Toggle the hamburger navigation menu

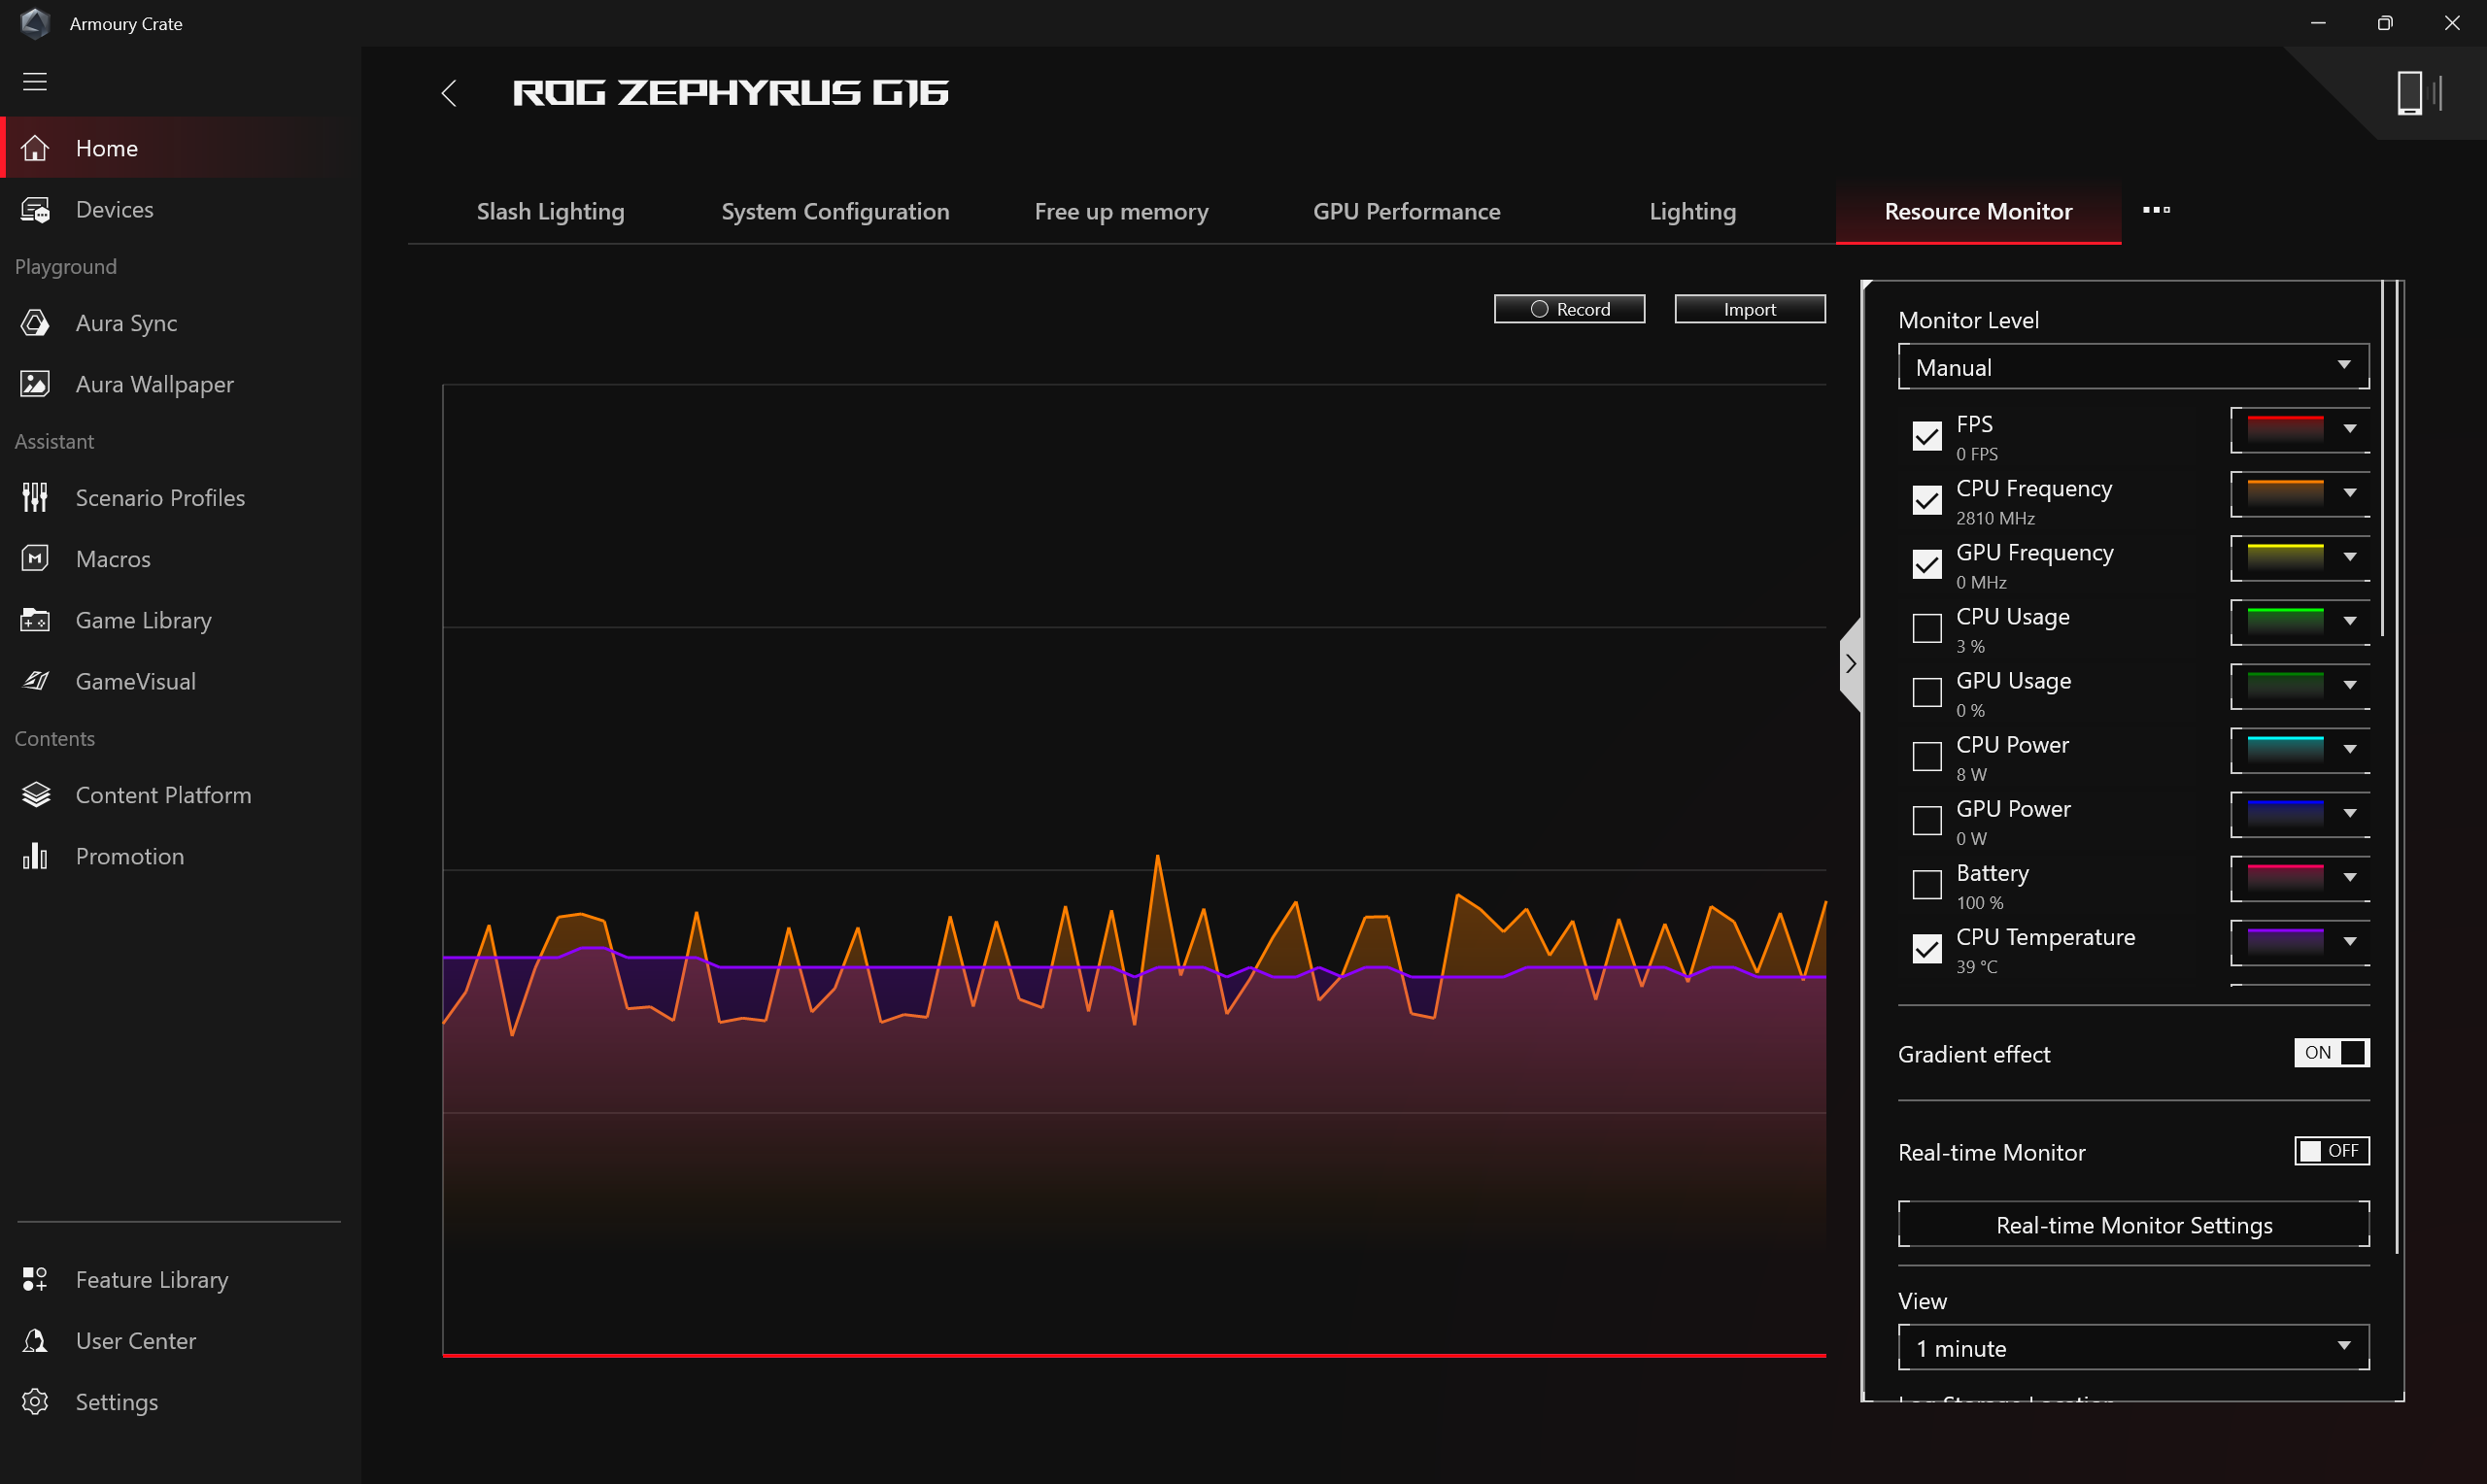[35, 82]
